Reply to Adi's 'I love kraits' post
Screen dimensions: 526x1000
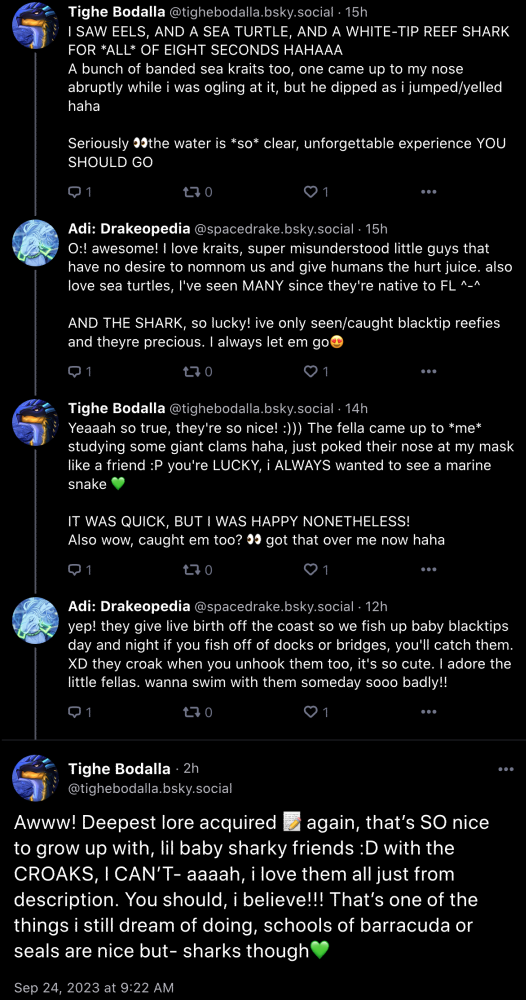click(x=80, y=371)
